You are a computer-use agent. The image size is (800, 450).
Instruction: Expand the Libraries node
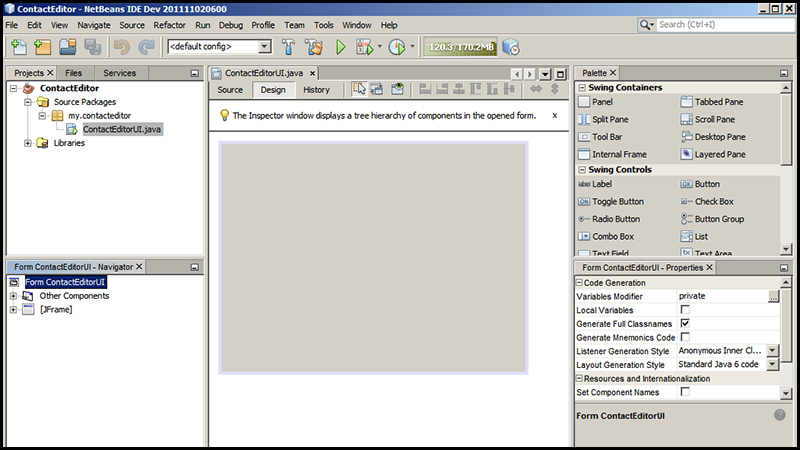[x=28, y=143]
